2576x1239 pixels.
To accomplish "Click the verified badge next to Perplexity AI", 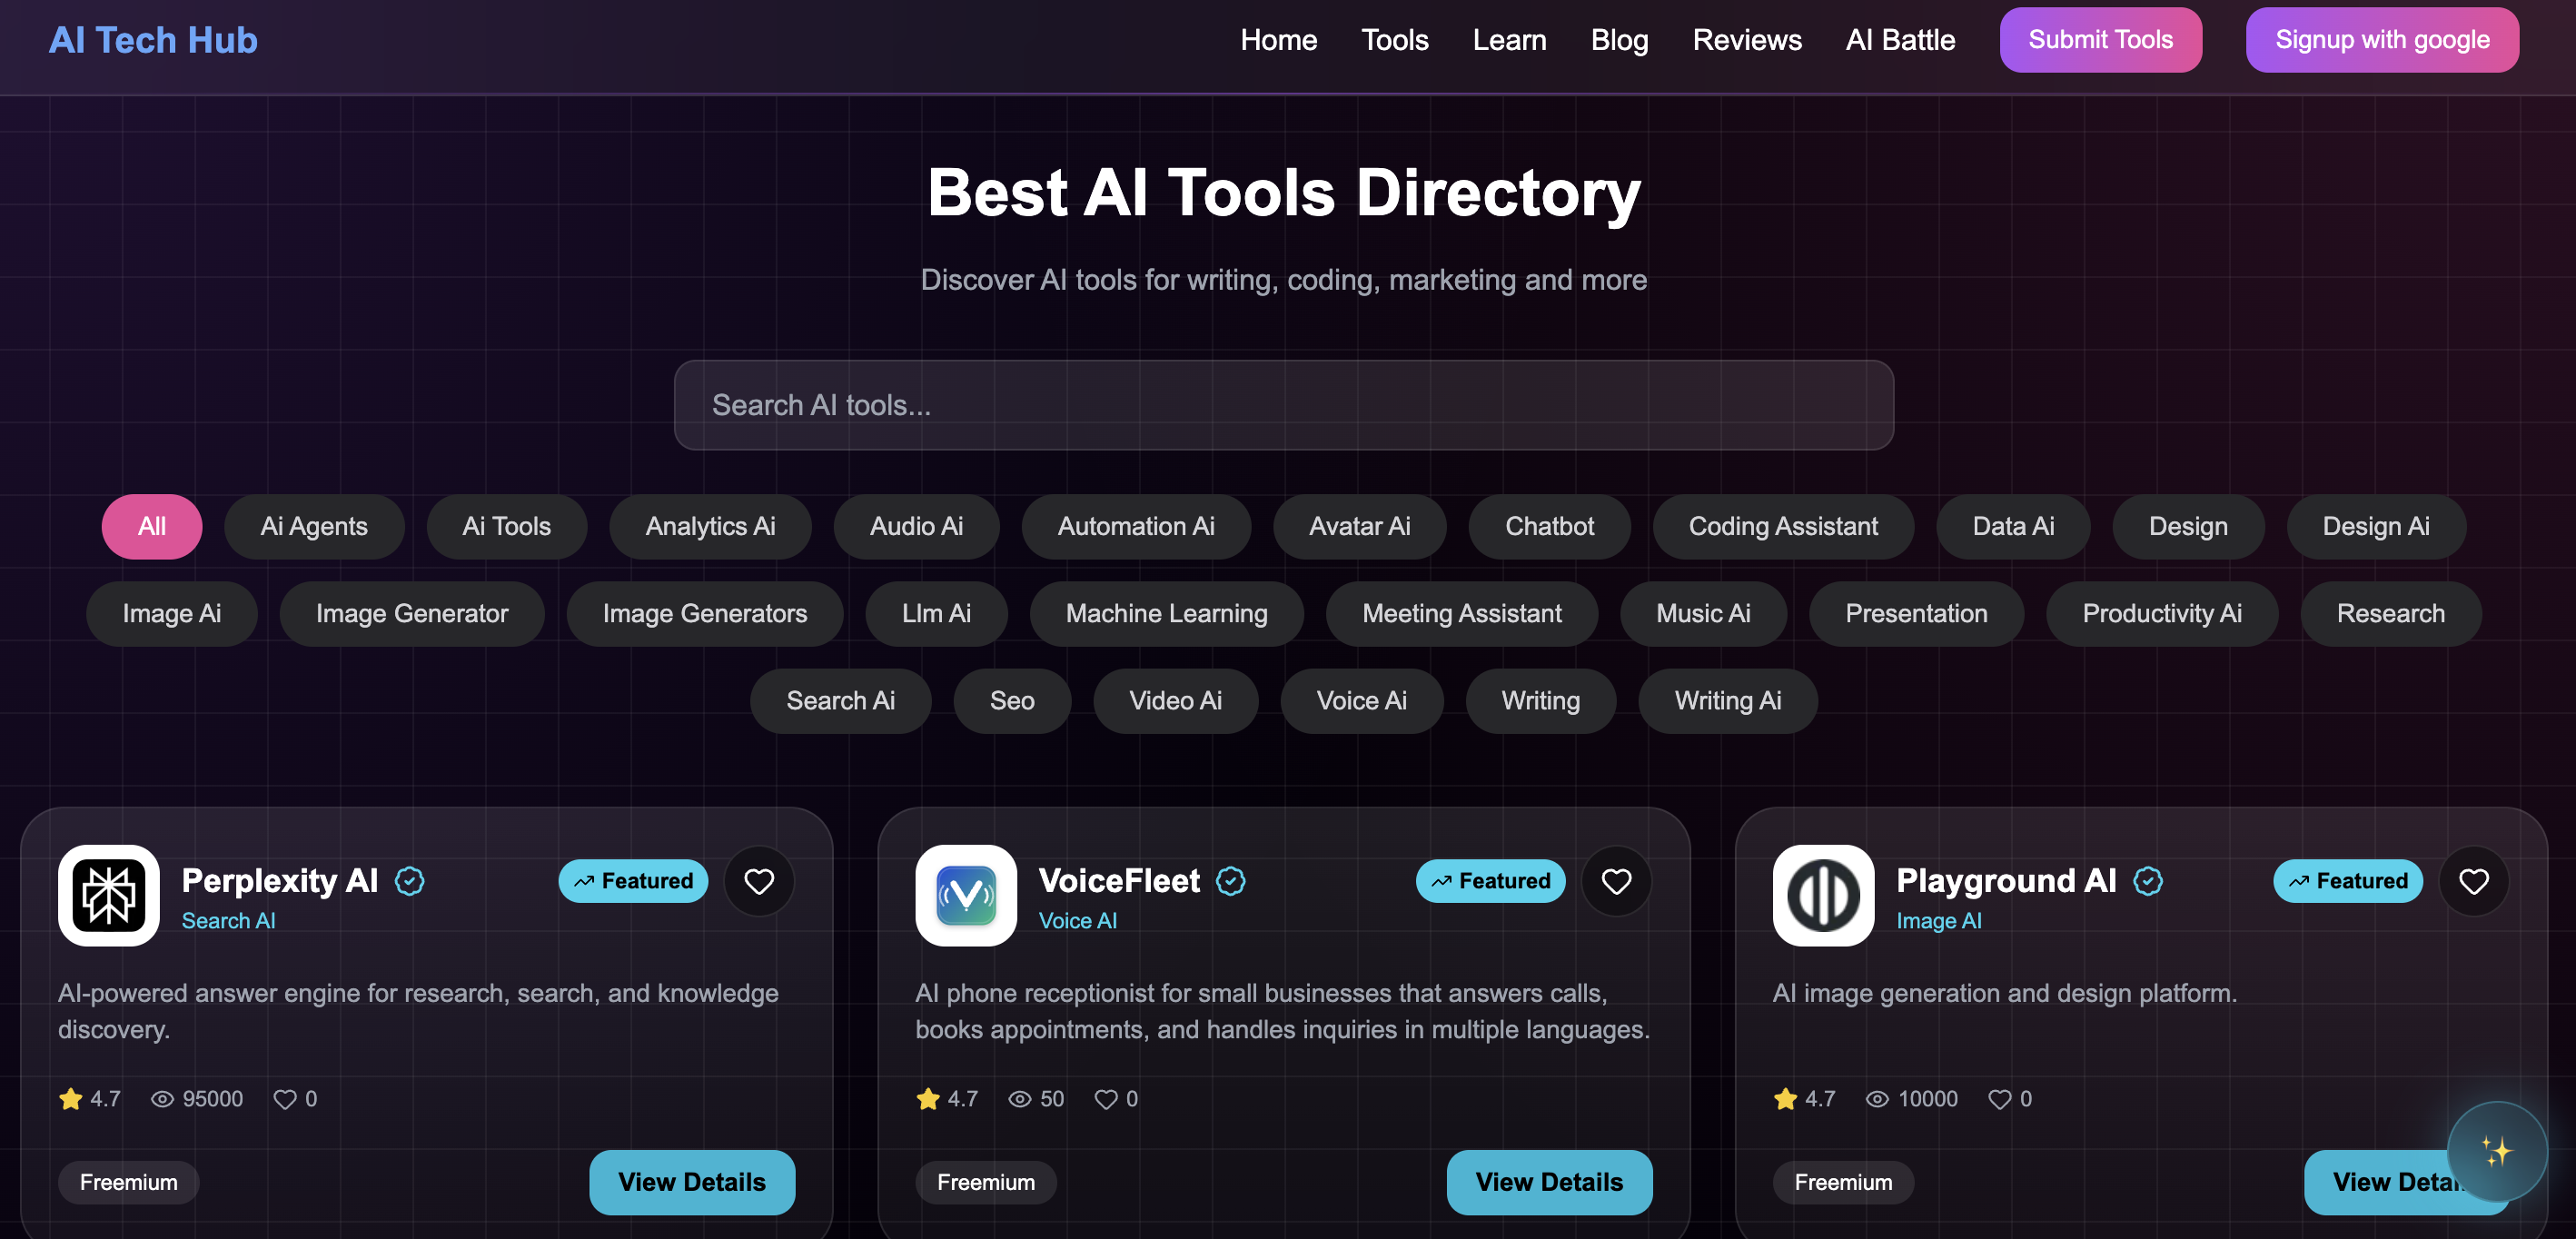I will (409, 881).
